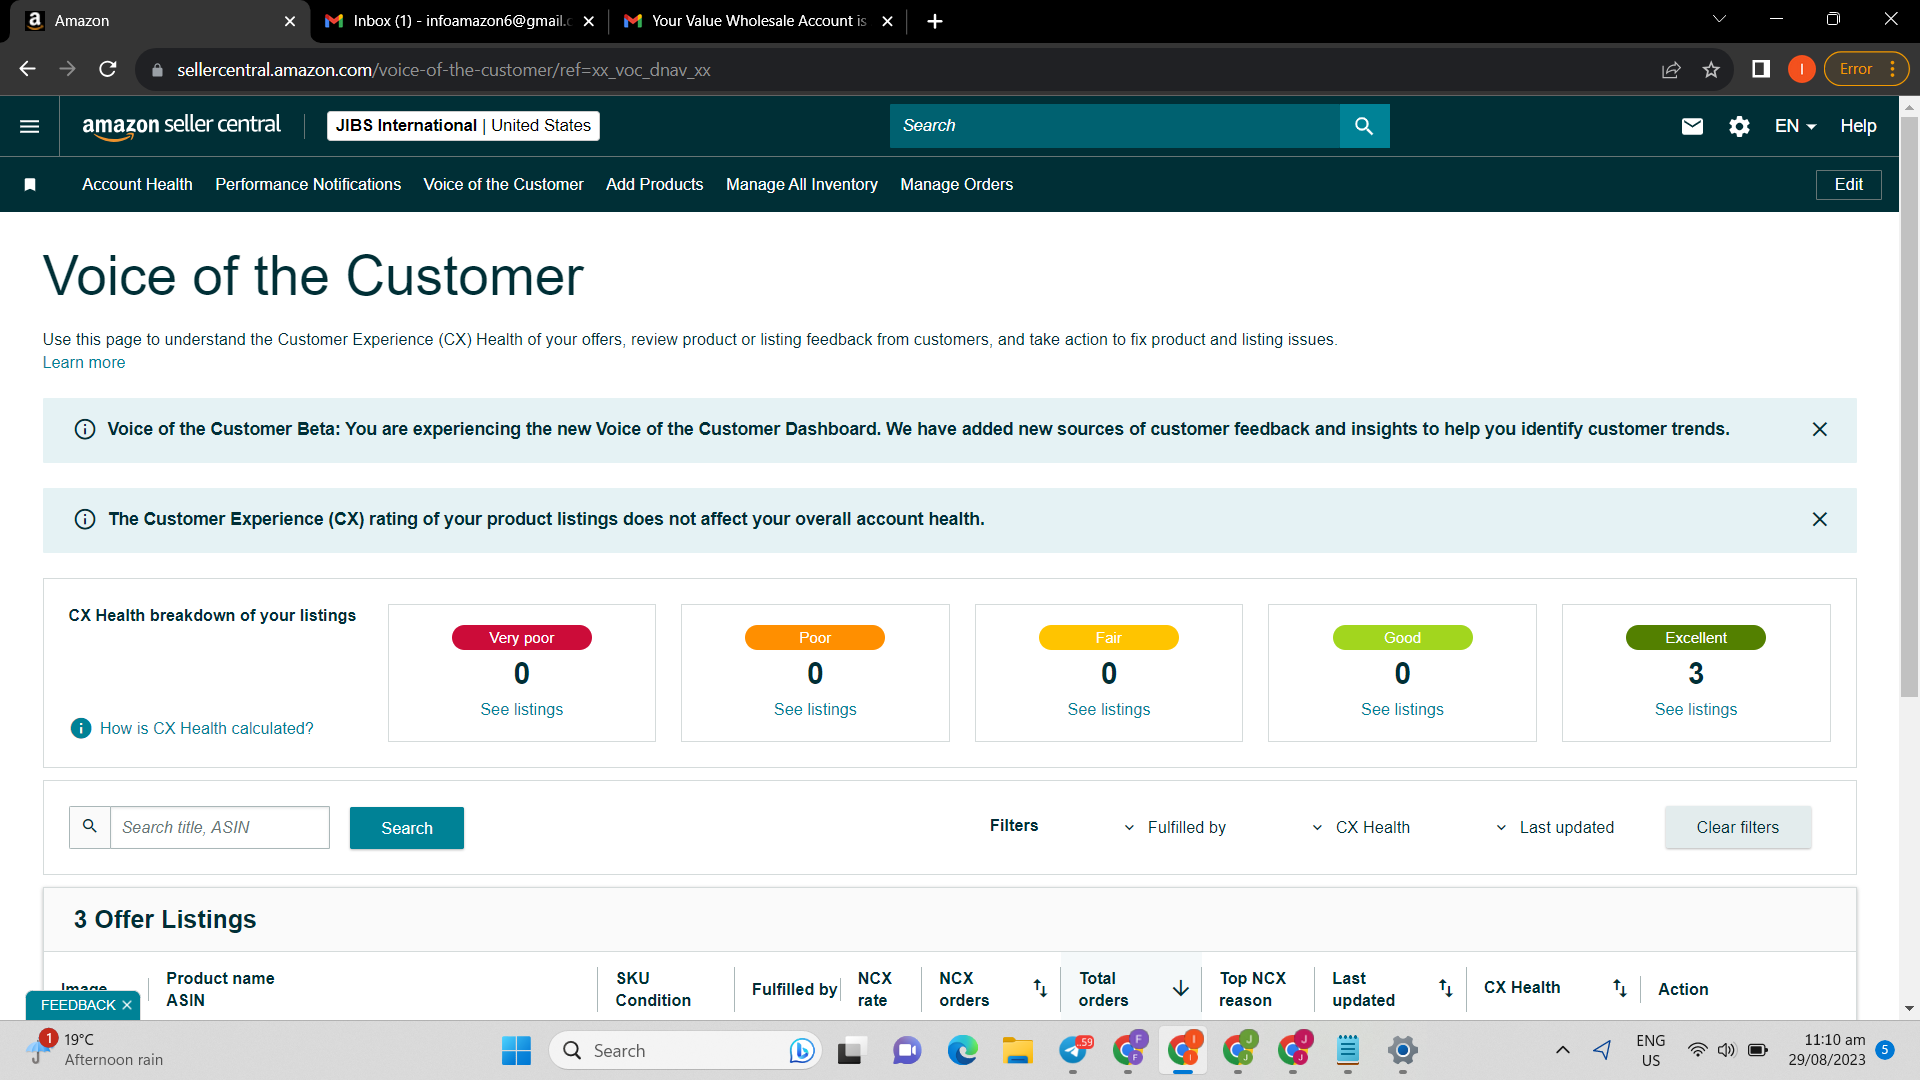Open the clock and date in system tray

click(1827, 1050)
